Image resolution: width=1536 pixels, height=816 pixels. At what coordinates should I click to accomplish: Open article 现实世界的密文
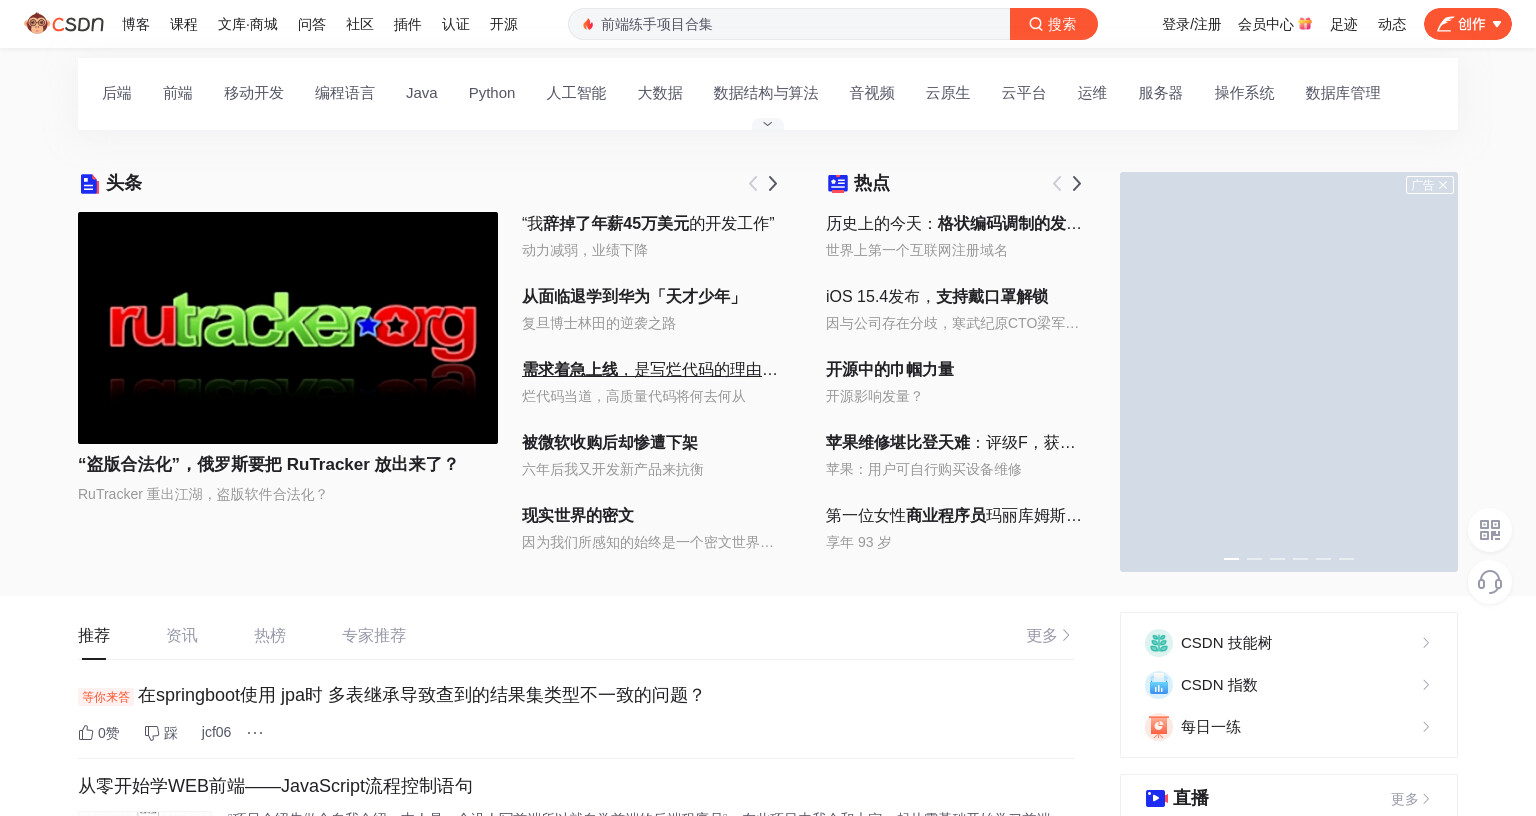click(578, 515)
